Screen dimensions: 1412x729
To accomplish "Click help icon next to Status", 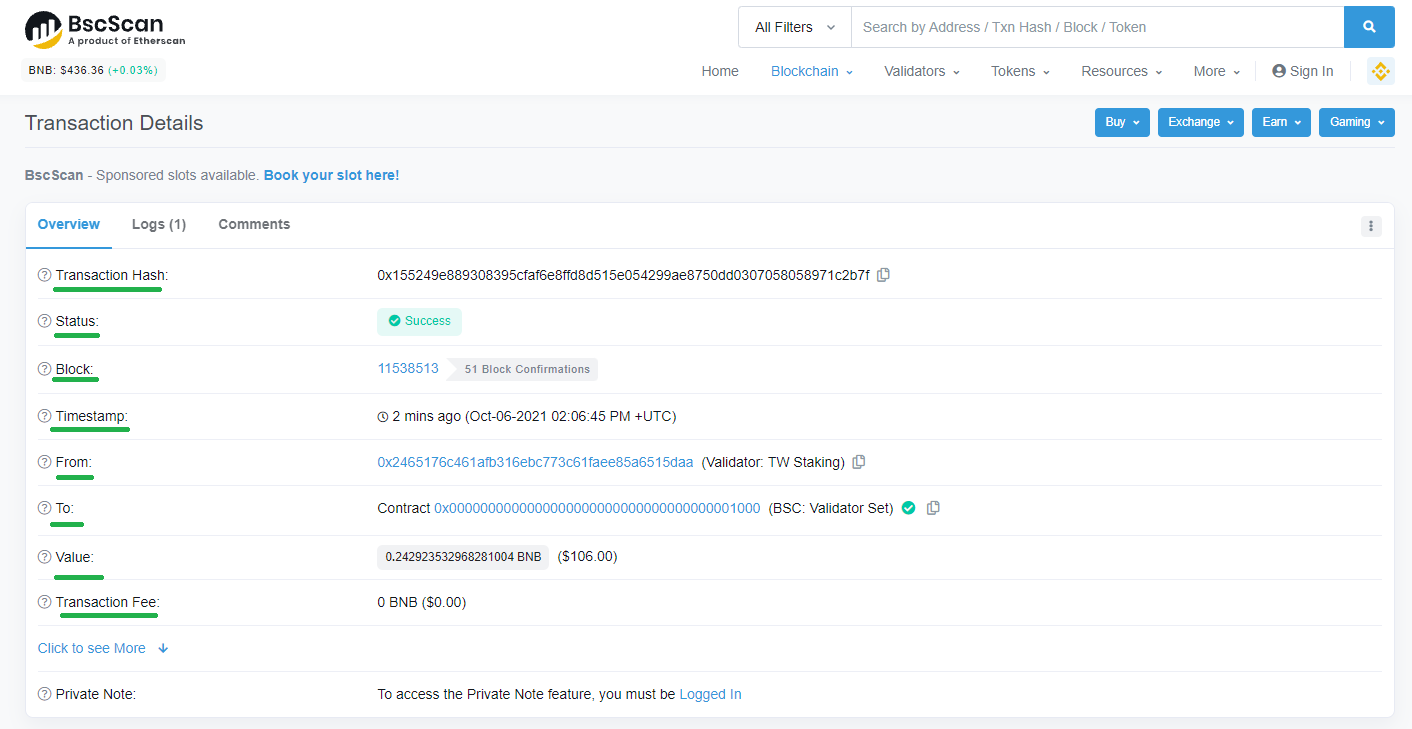I will click(x=44, y=321).
